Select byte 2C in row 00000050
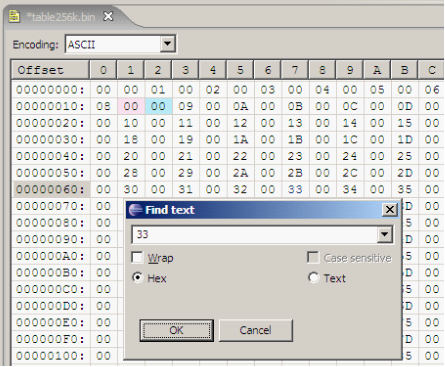445x367 pixels. tap(350, 173)
